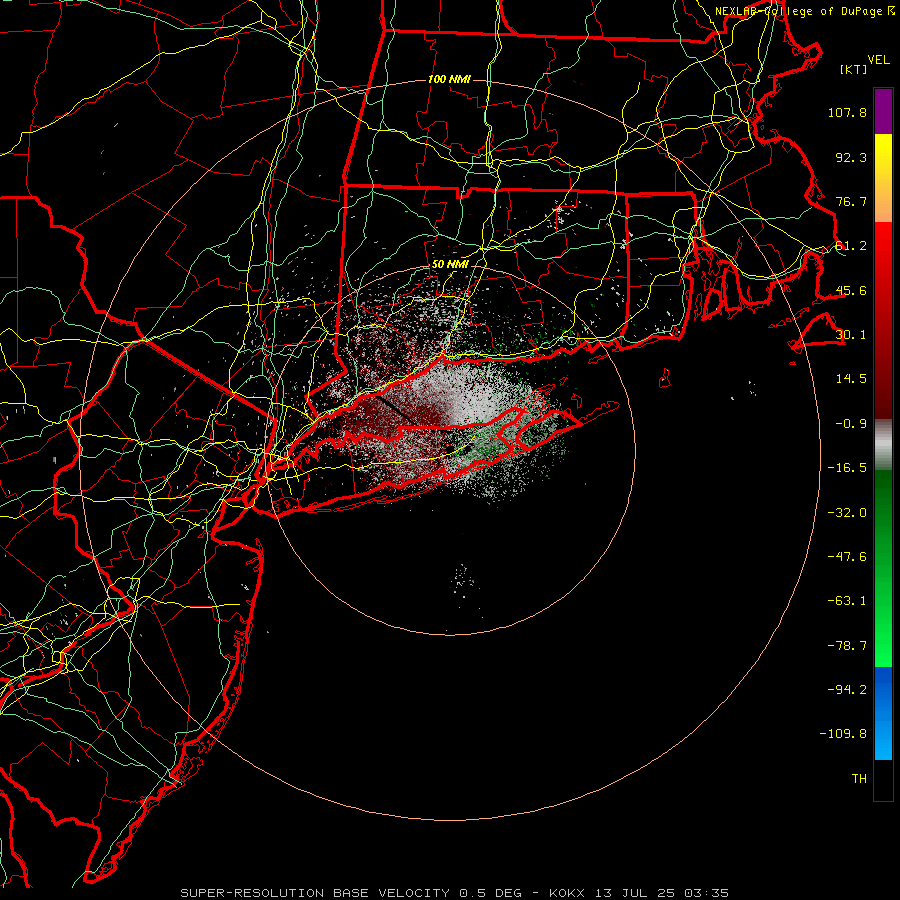Select the -109.8 scale value
Image resolution: width=900 pixels, height=900 pixels.
click(844, 734)
